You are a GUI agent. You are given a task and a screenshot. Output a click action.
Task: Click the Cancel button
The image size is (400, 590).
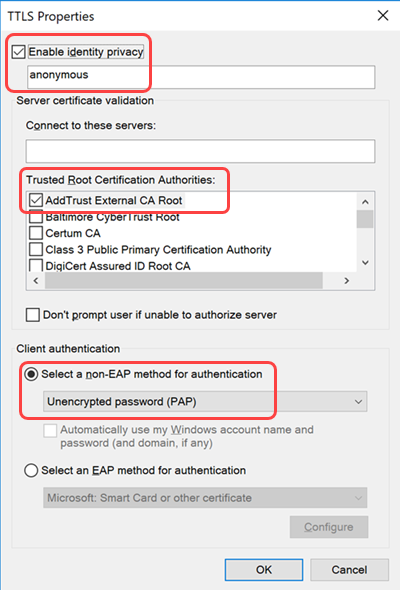click(x=349, y=570)
